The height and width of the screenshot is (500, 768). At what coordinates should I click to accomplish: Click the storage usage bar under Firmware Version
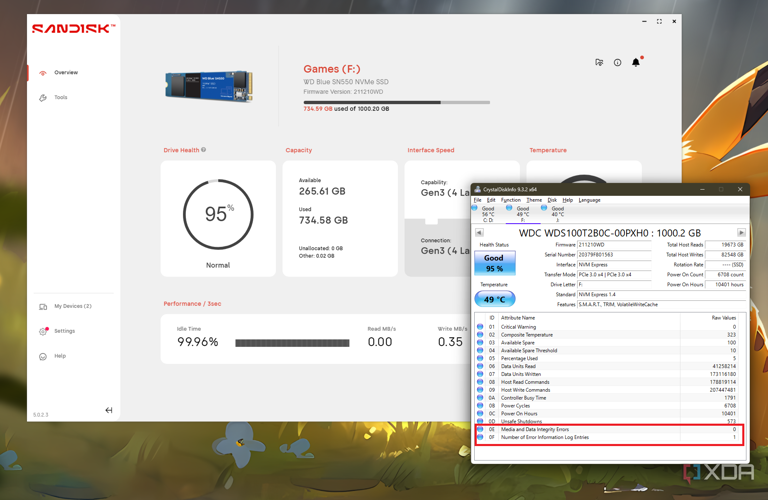click(x=396, y=102)
